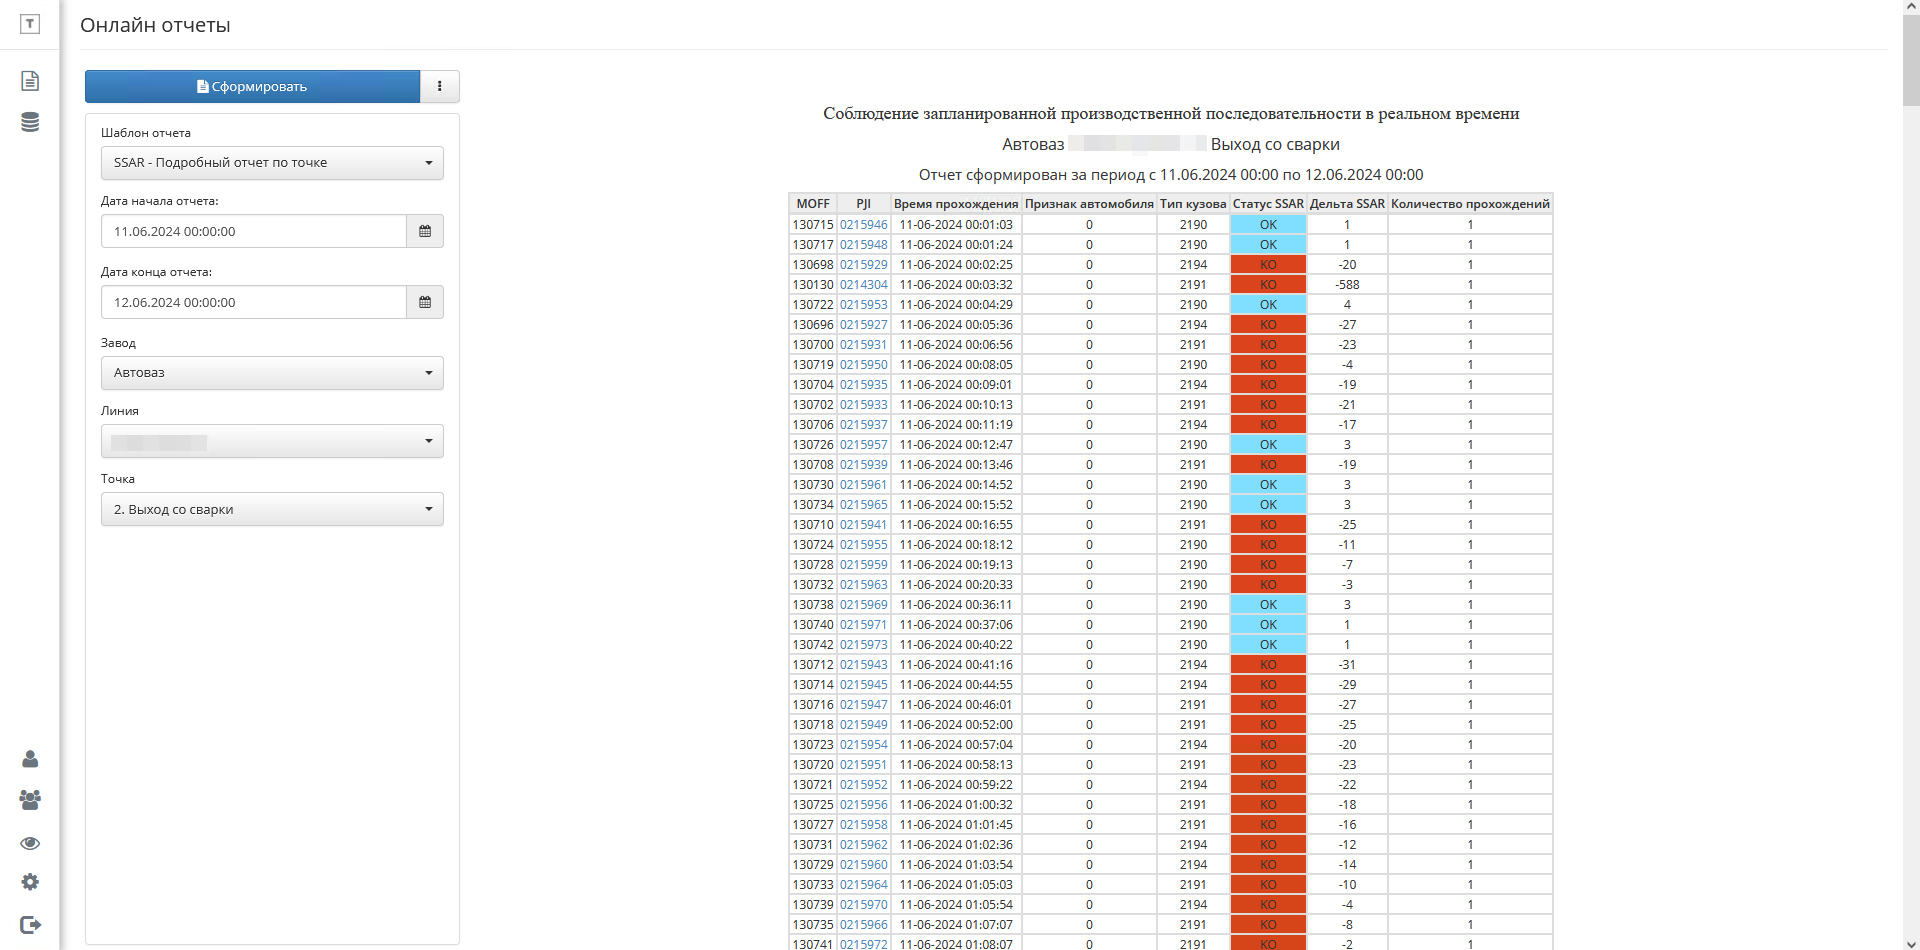Open the single user profile icon
Viewport: 1920px width, 950px height.
(x=30, y=759)
